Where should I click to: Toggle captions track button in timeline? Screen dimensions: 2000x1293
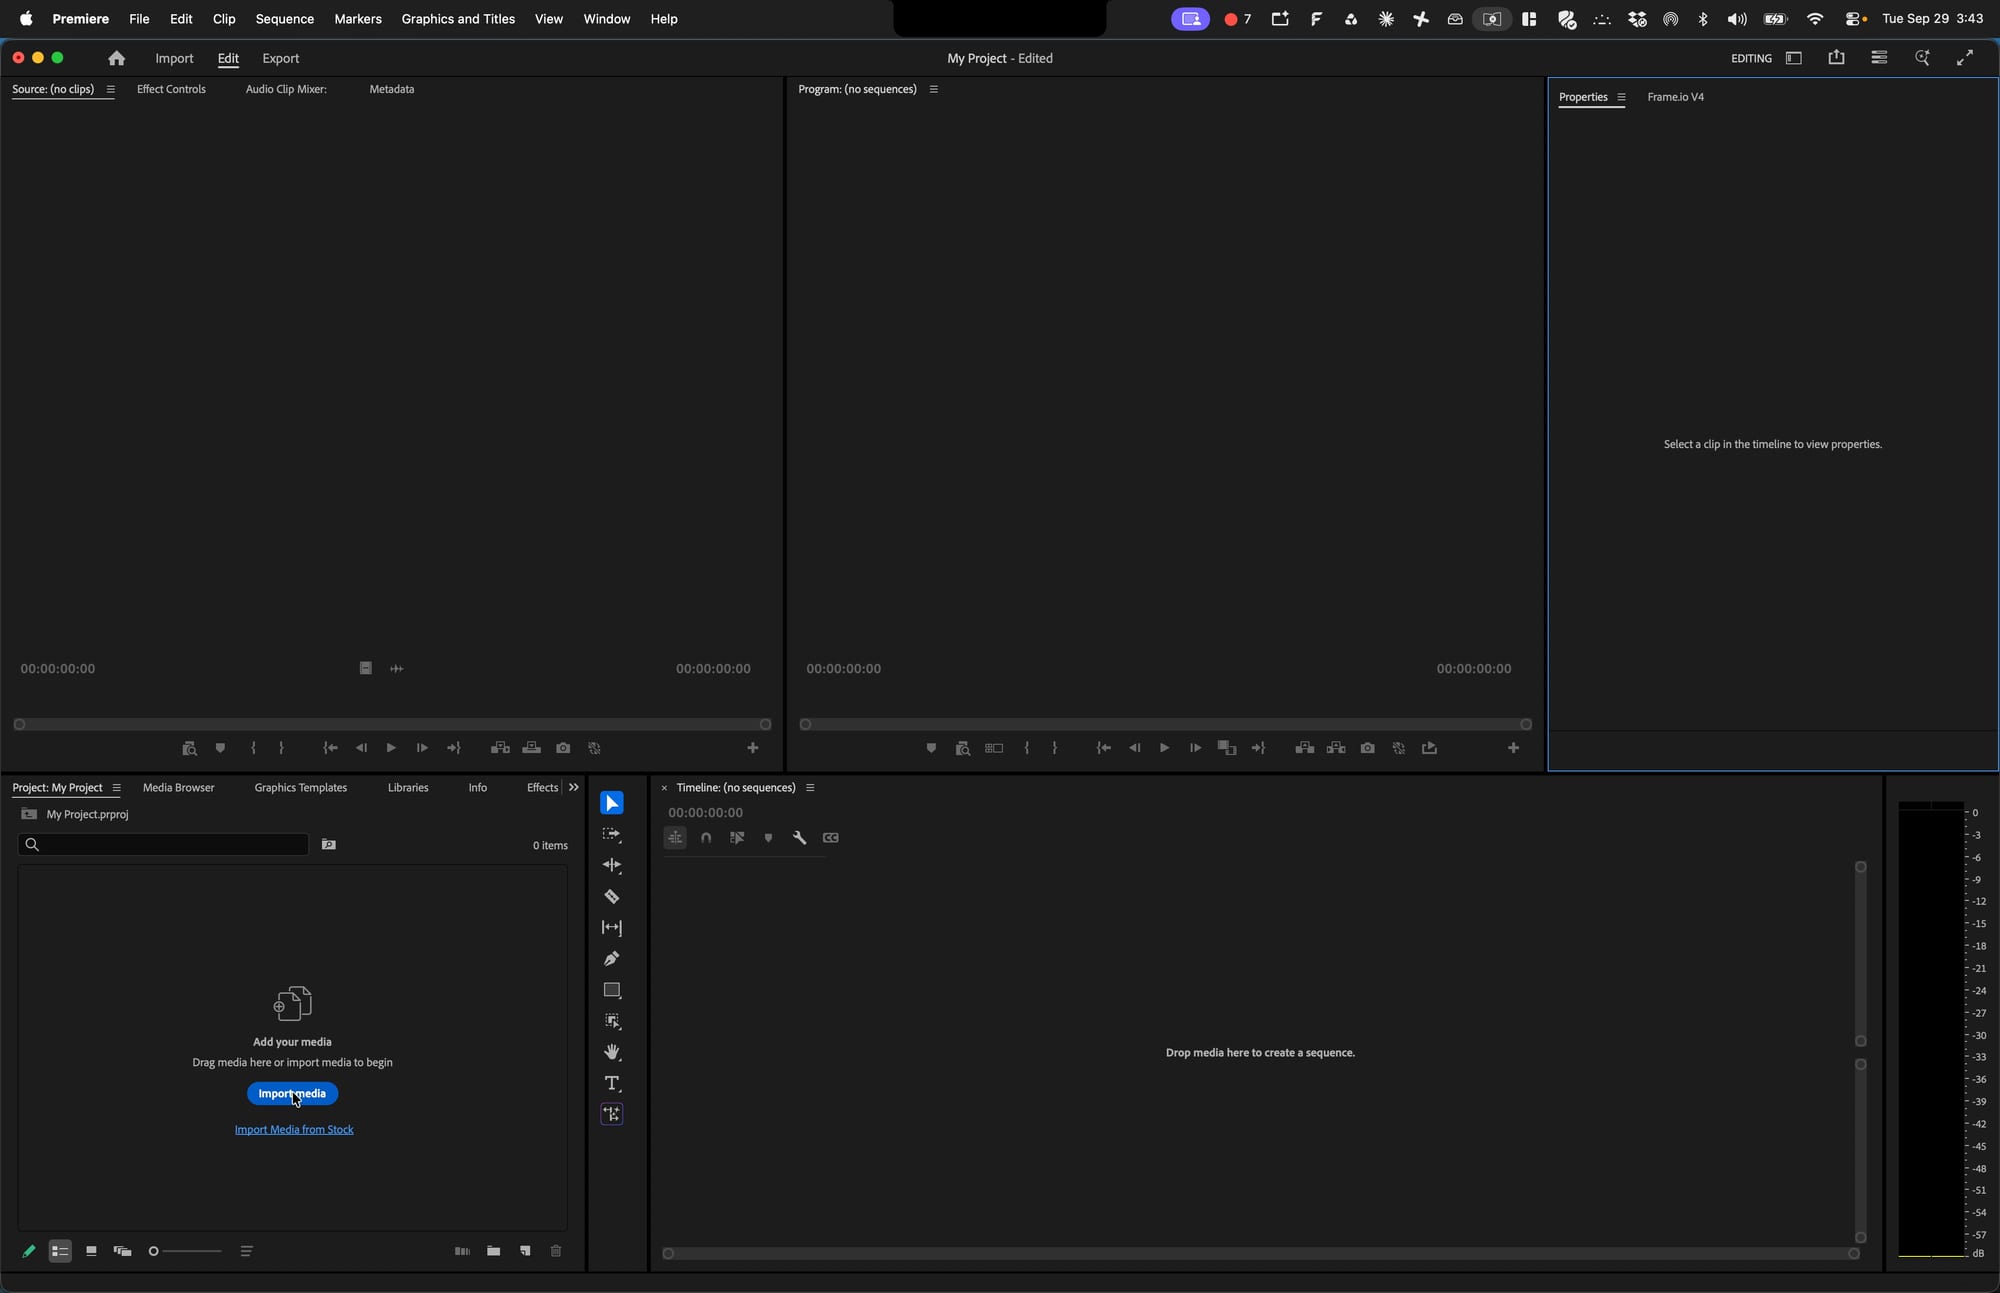(830, 838)
